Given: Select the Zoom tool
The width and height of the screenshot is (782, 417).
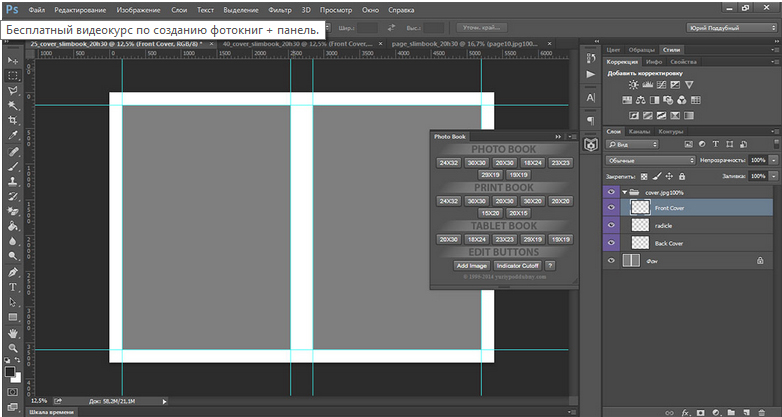Looking at the screenshot, I should pyautogui.click(x=13, y=347).
